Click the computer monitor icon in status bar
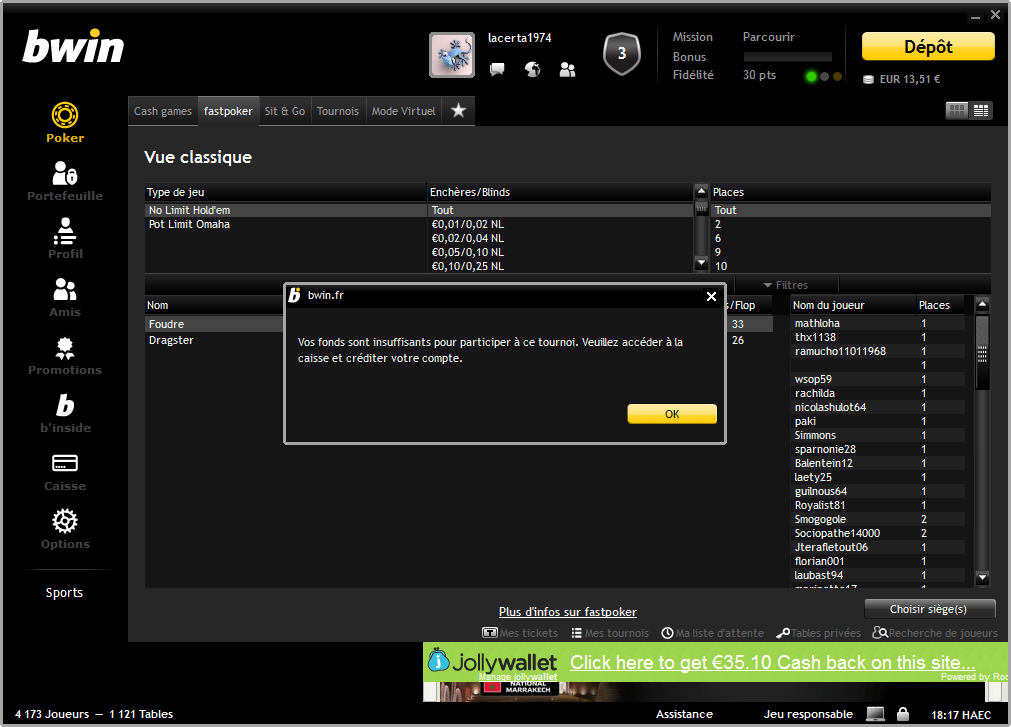1011x727 pixels. click(x=876, y=713)
